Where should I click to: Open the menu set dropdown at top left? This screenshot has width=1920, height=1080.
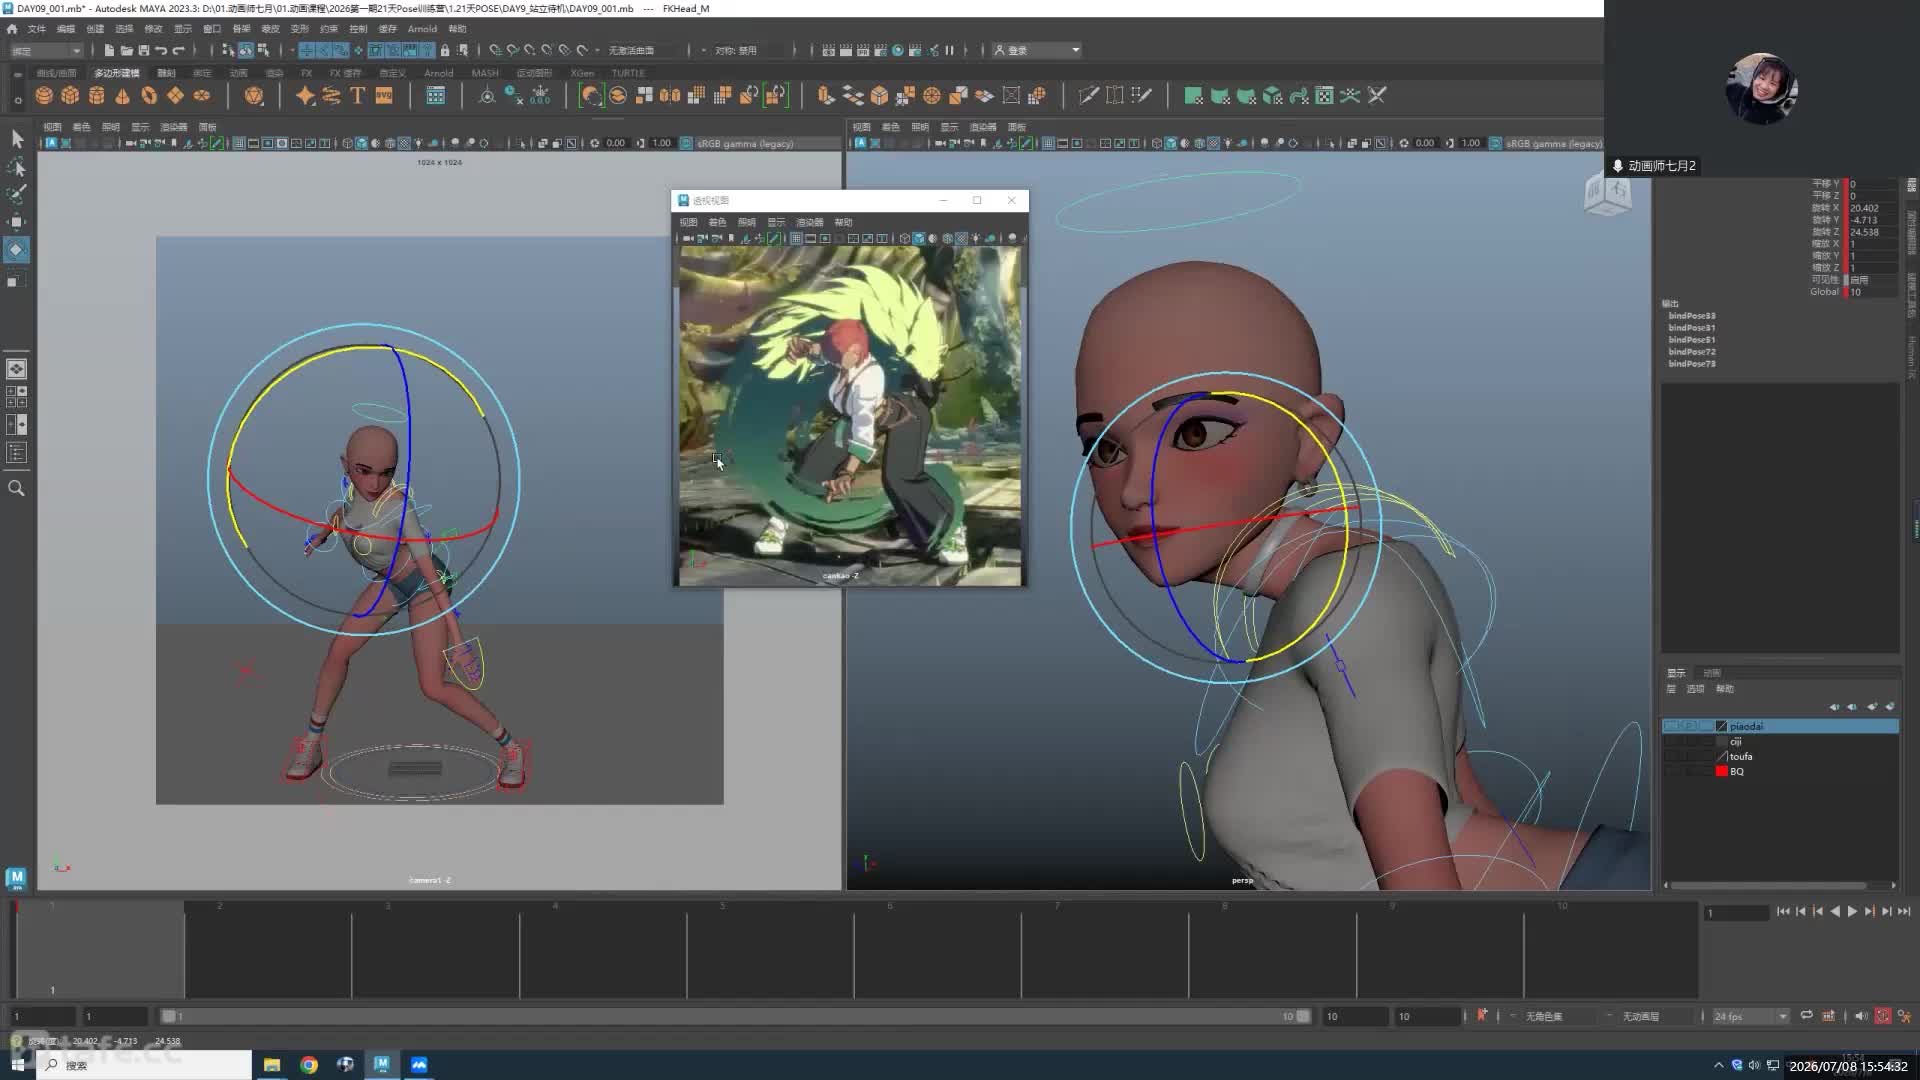(x=46, y=50)
